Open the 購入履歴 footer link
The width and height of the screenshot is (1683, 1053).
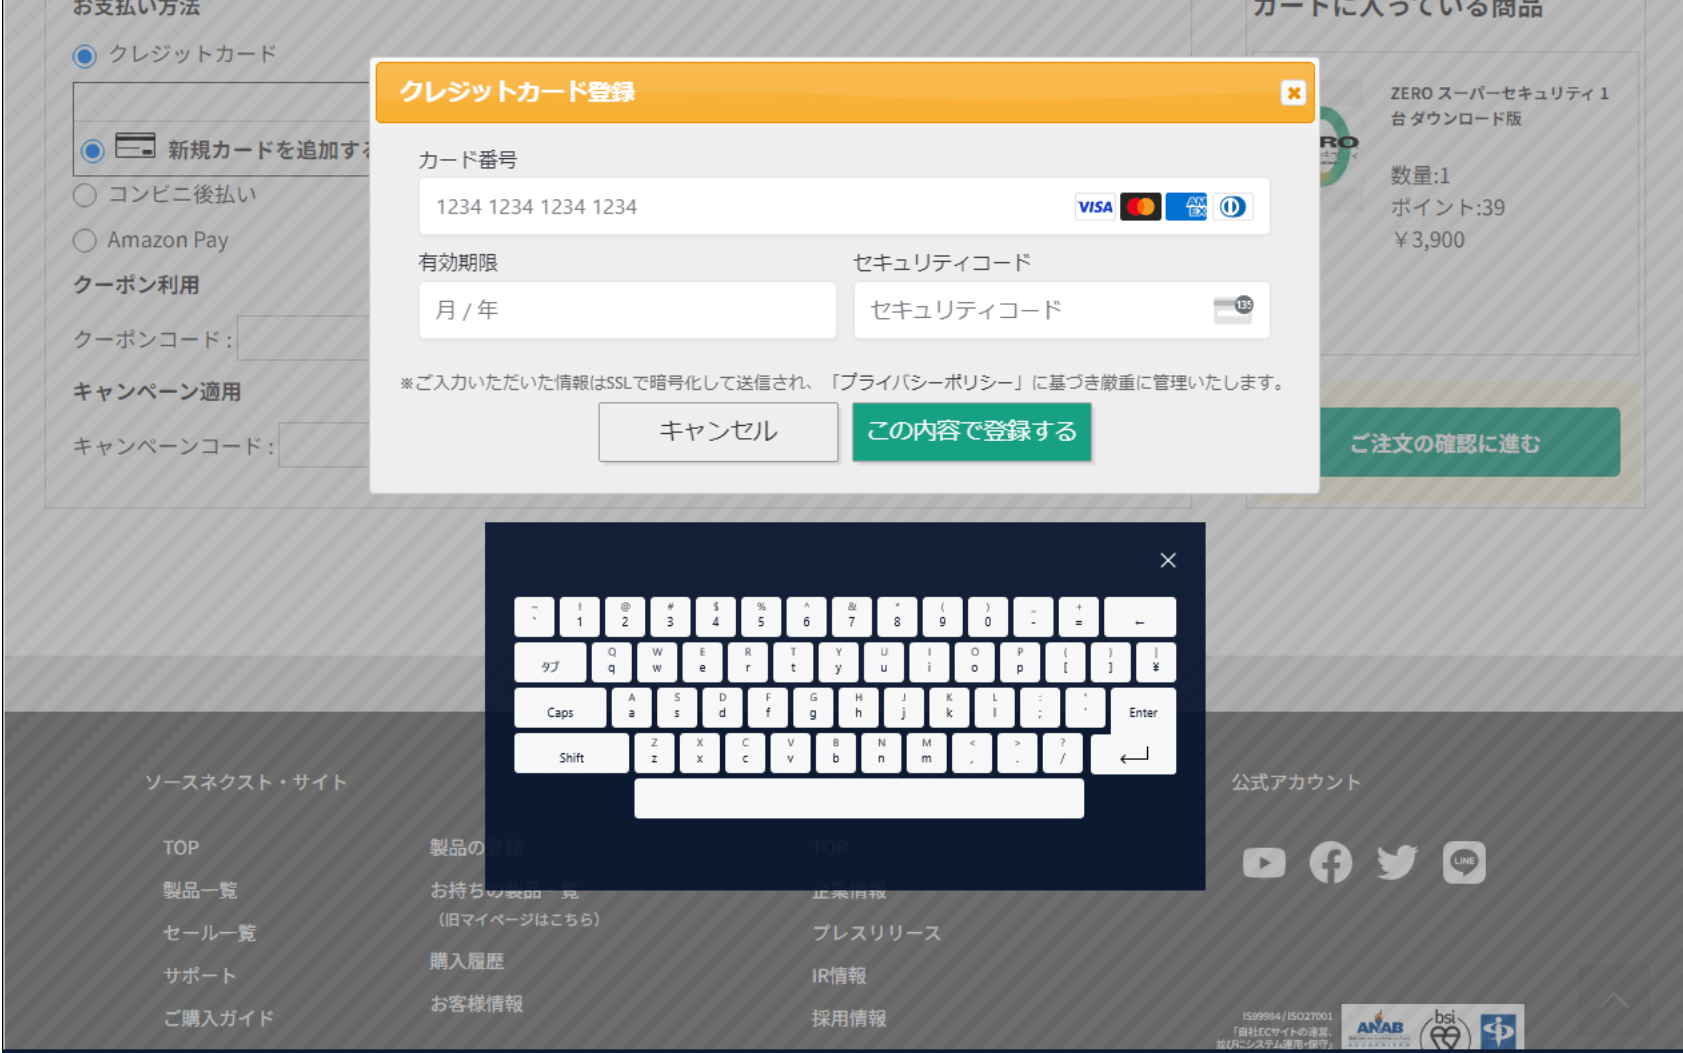[x=467, y=961]
